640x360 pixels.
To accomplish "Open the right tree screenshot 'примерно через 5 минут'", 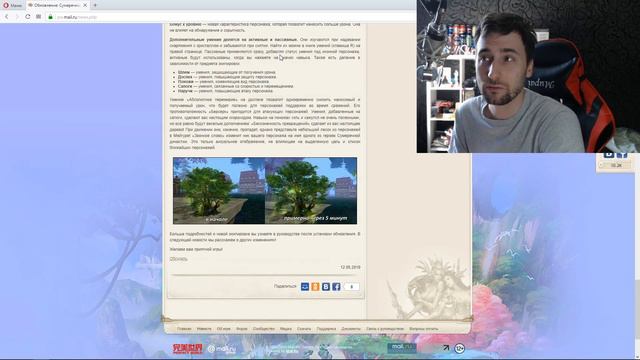I will pyautogui.click(x=311, y=191).
